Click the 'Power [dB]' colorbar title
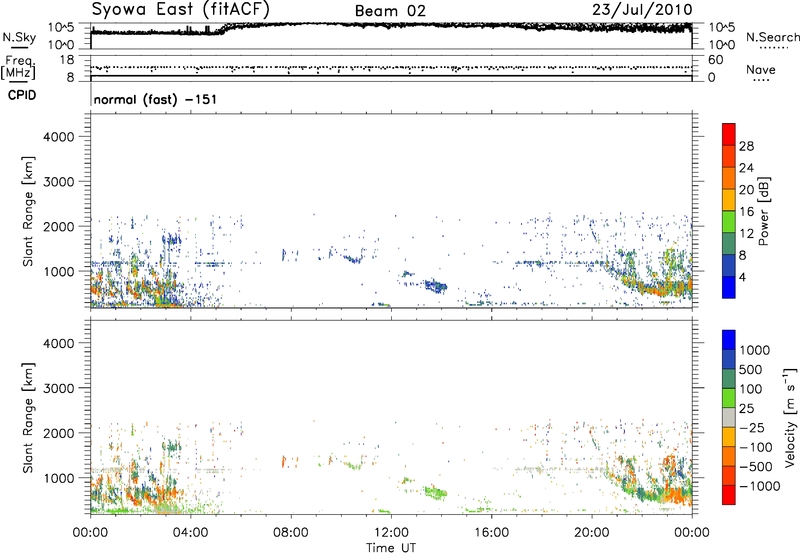Screen dimensions: 800x554 pos(763,211)
